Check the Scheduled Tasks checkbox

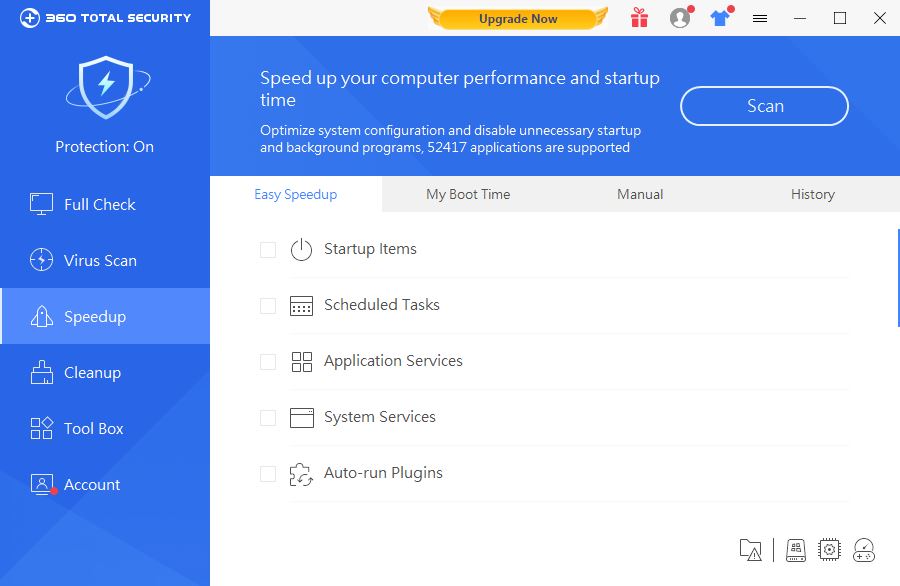(x=268, y=305)
